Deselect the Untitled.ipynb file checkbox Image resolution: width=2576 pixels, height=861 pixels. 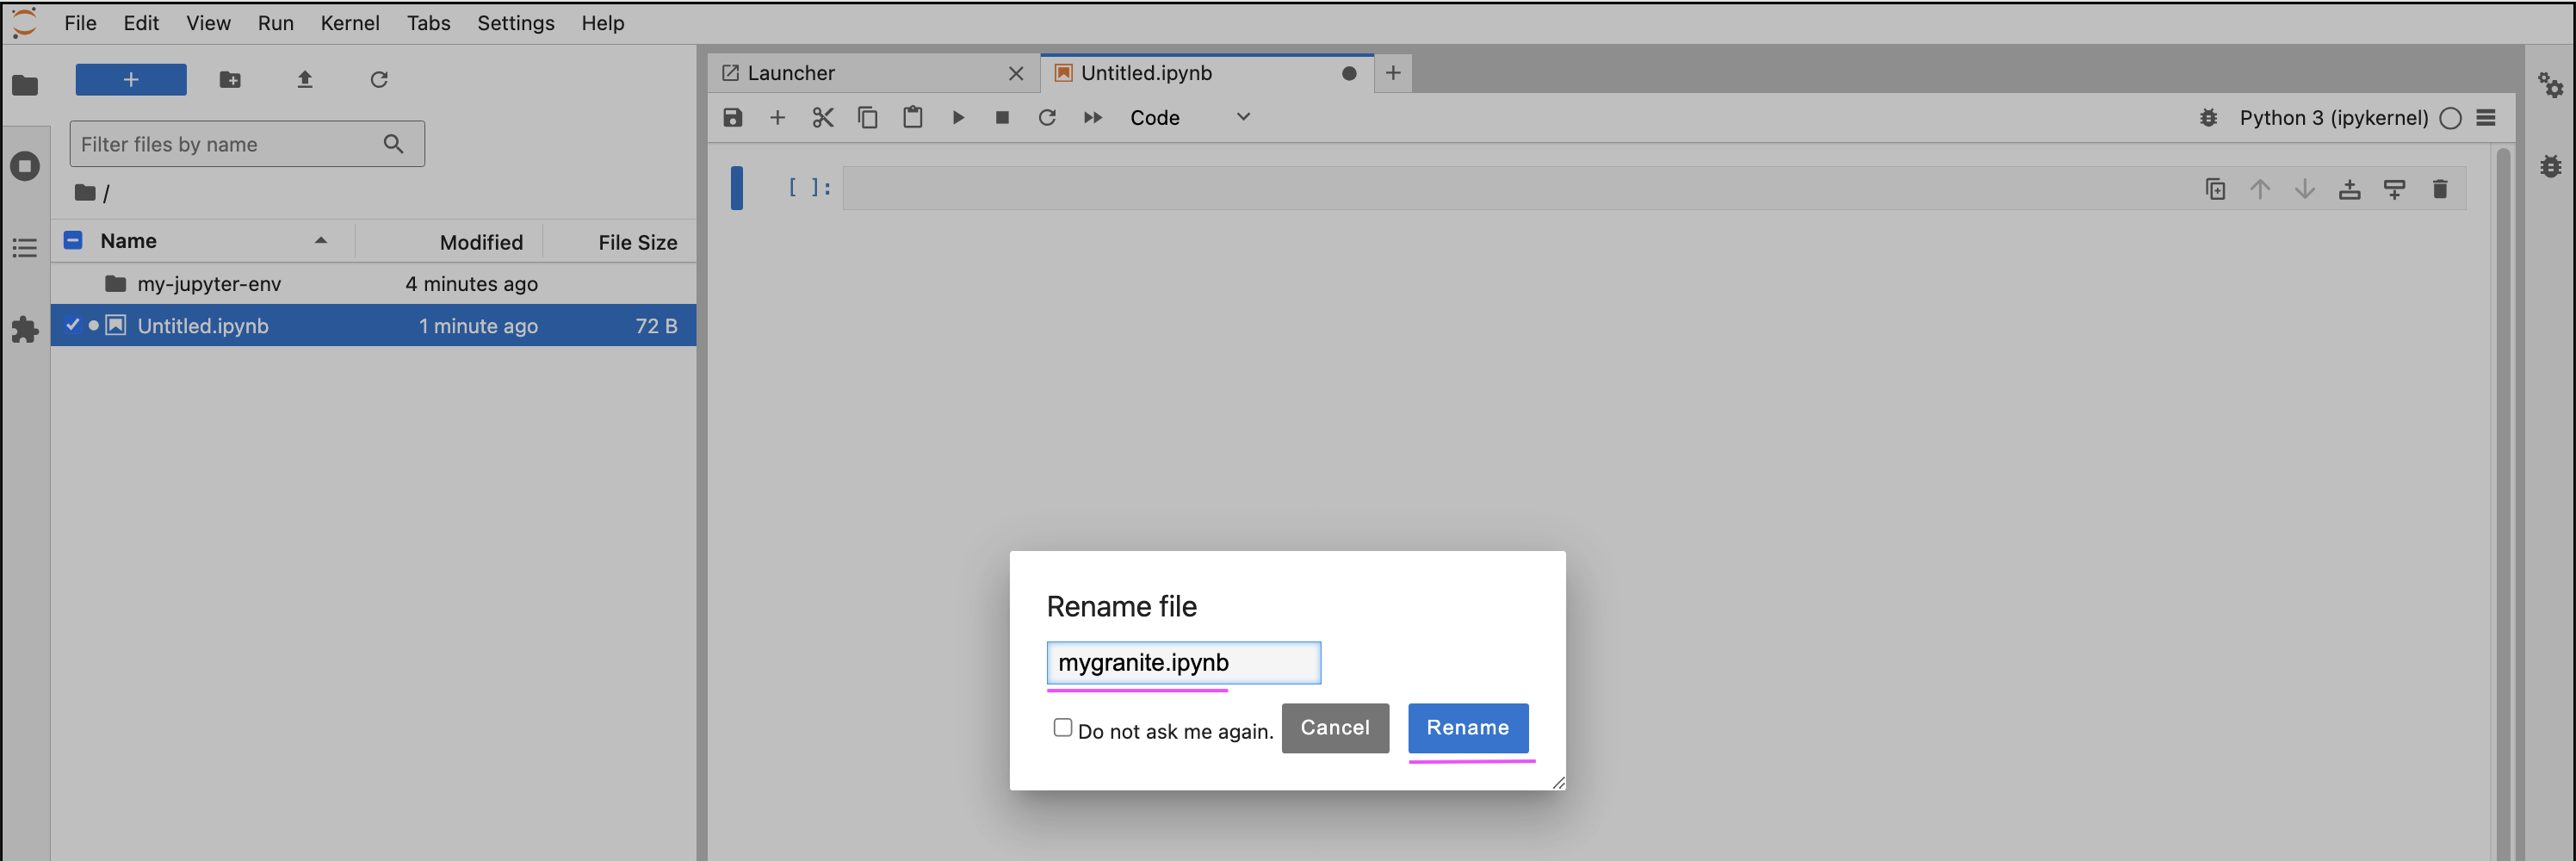[x=72, y=325]
